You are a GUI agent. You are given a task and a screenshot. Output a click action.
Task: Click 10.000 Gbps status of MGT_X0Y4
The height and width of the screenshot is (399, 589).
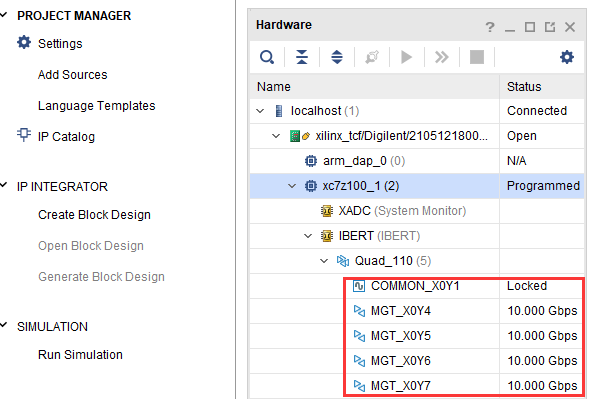tap(542, 311)
